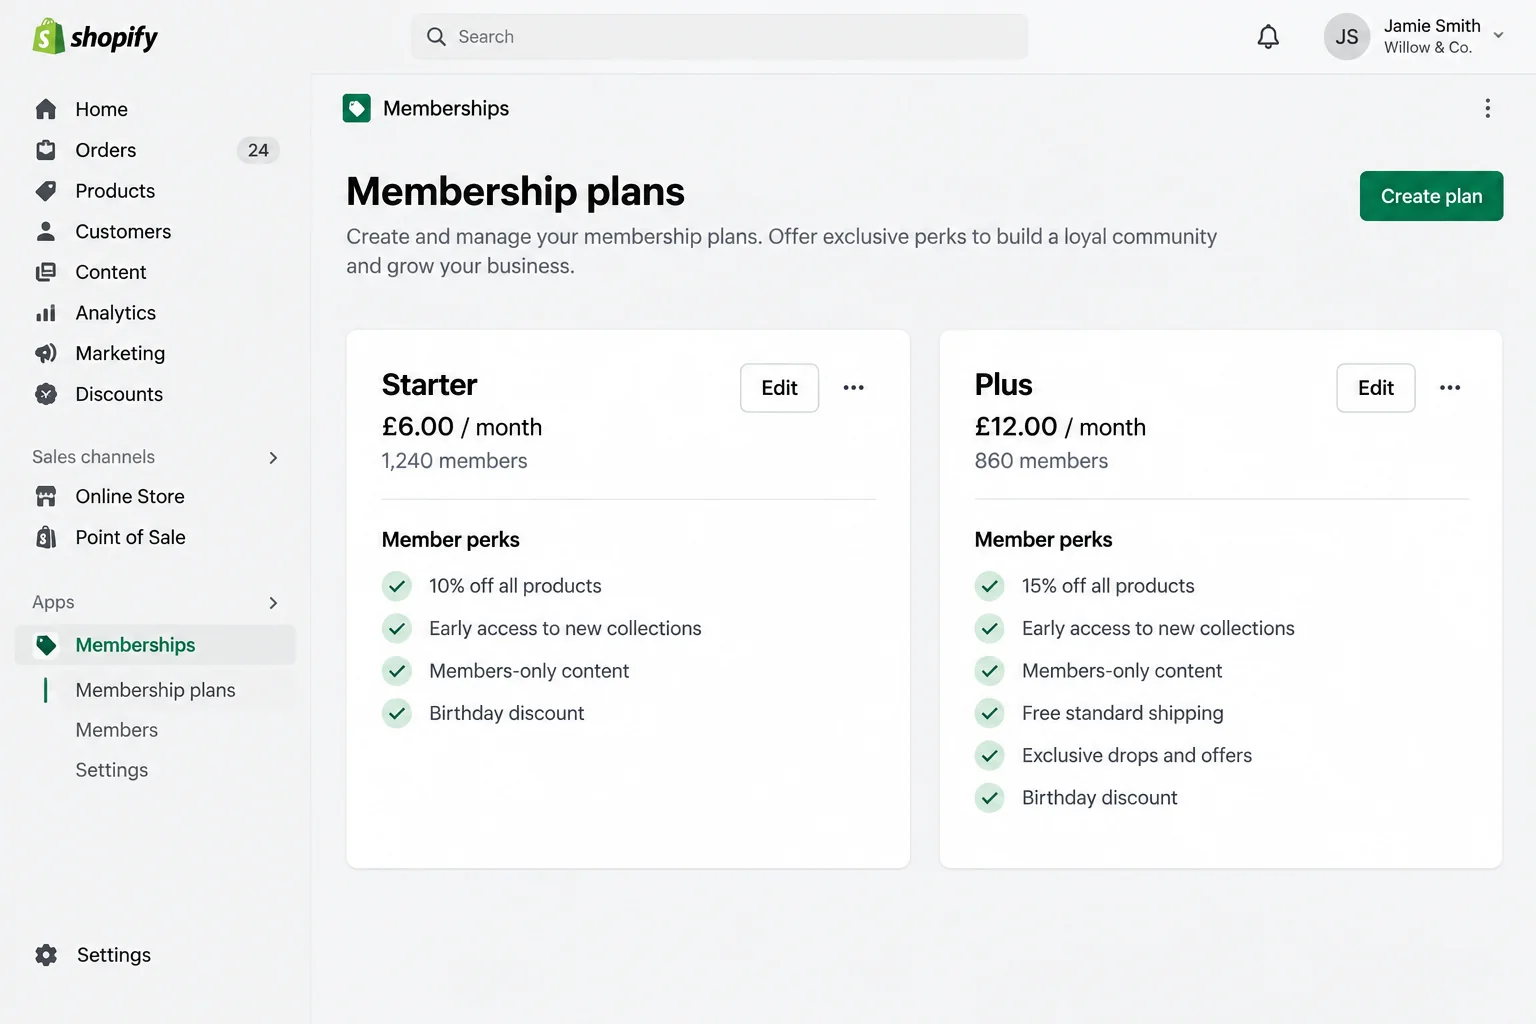
Task: Click the Plus plan title
Action: (1003, 385)
